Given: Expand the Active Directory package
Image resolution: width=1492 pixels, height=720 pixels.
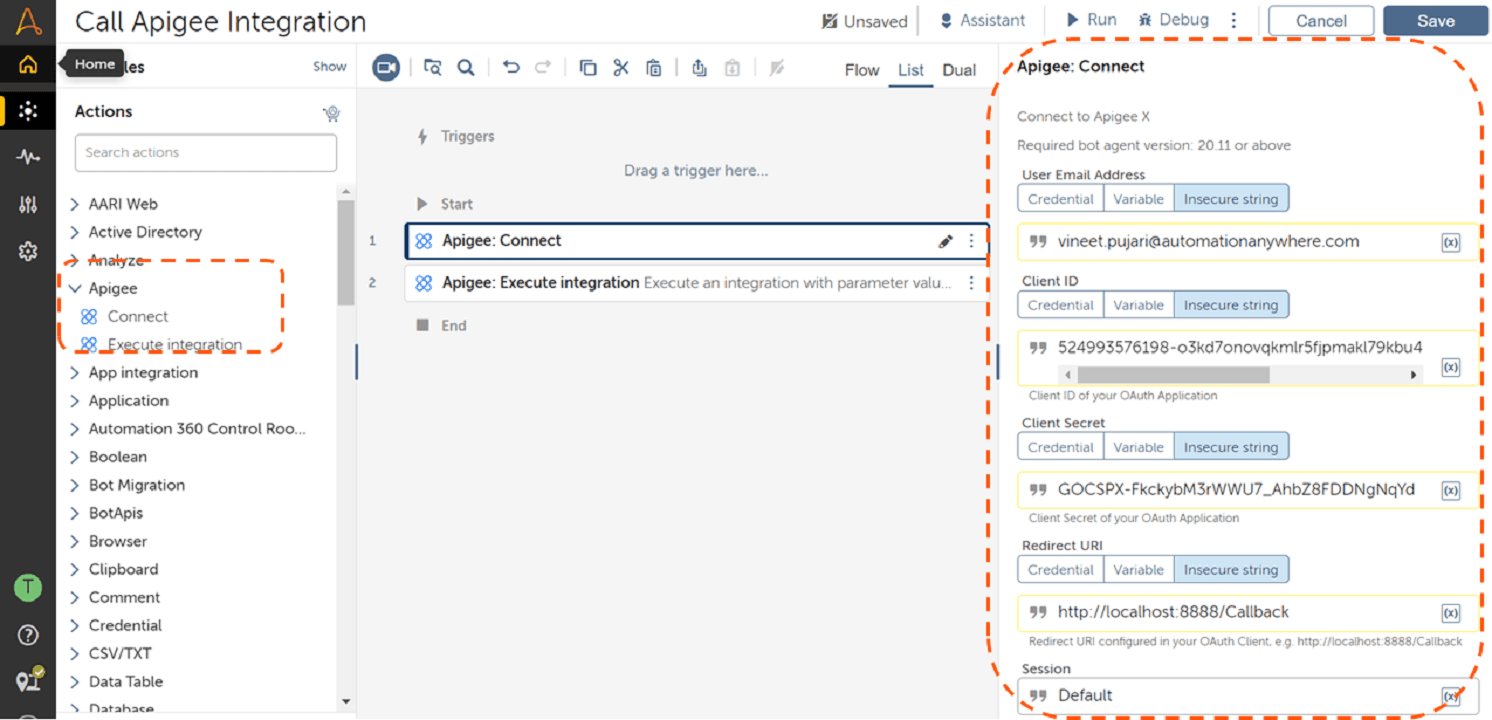Looking at the screenshot, I should (x=75, y=232).
